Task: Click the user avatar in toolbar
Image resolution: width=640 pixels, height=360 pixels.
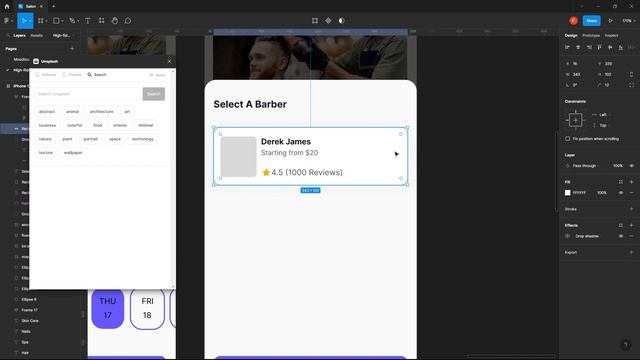Action: (573, 21)
